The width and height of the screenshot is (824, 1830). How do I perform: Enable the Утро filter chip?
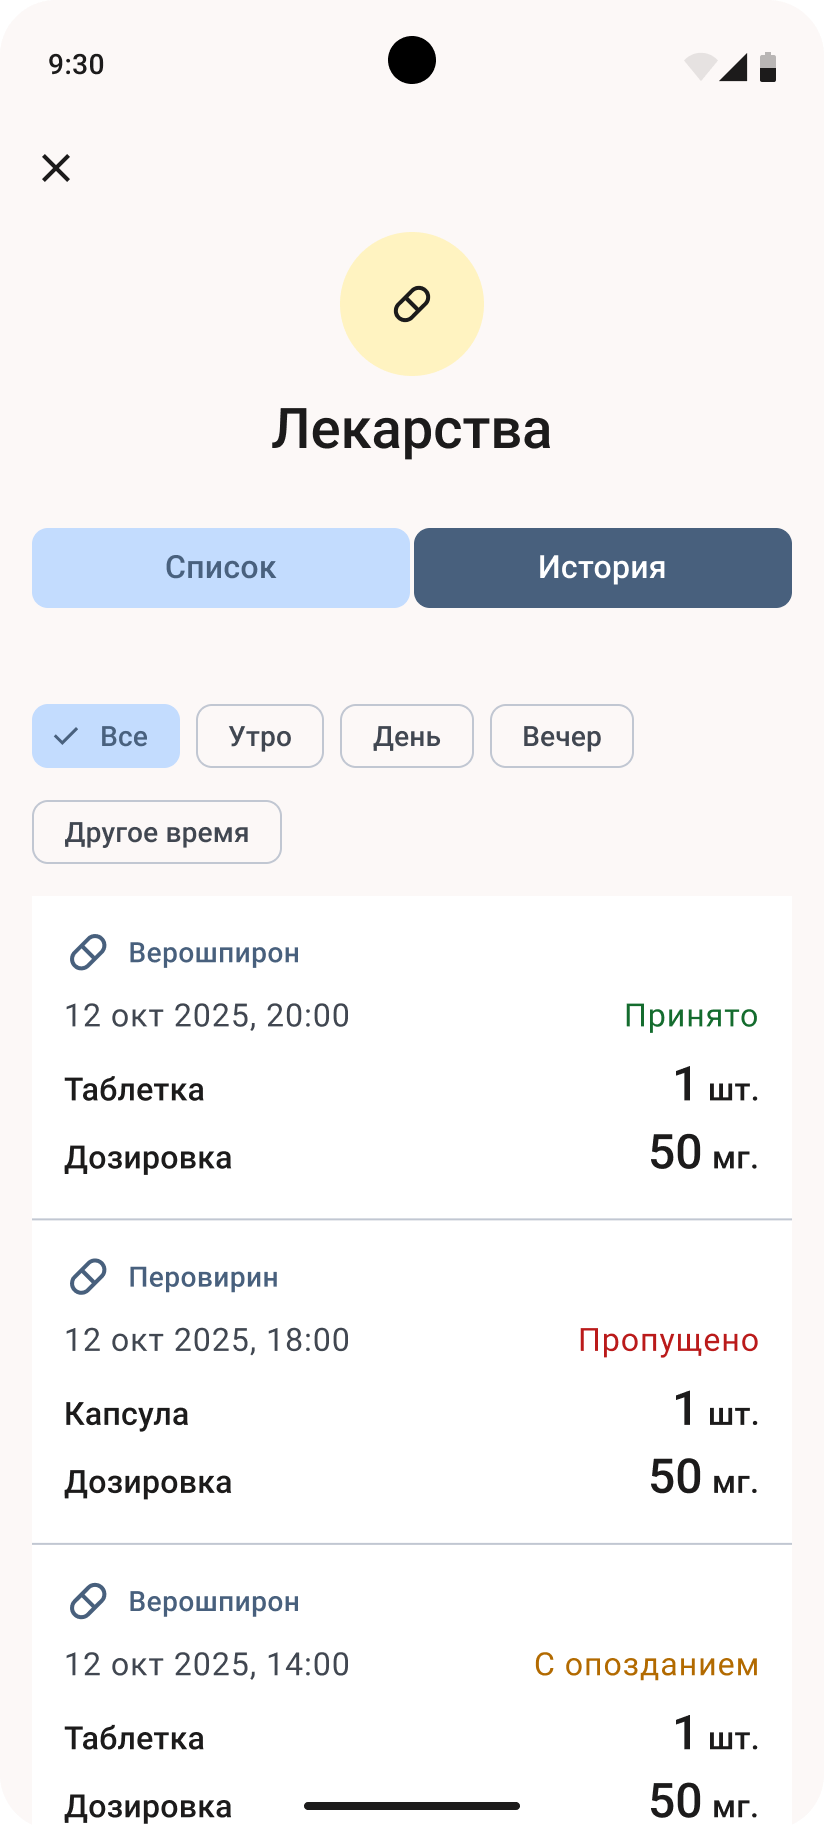pos(260,736)
